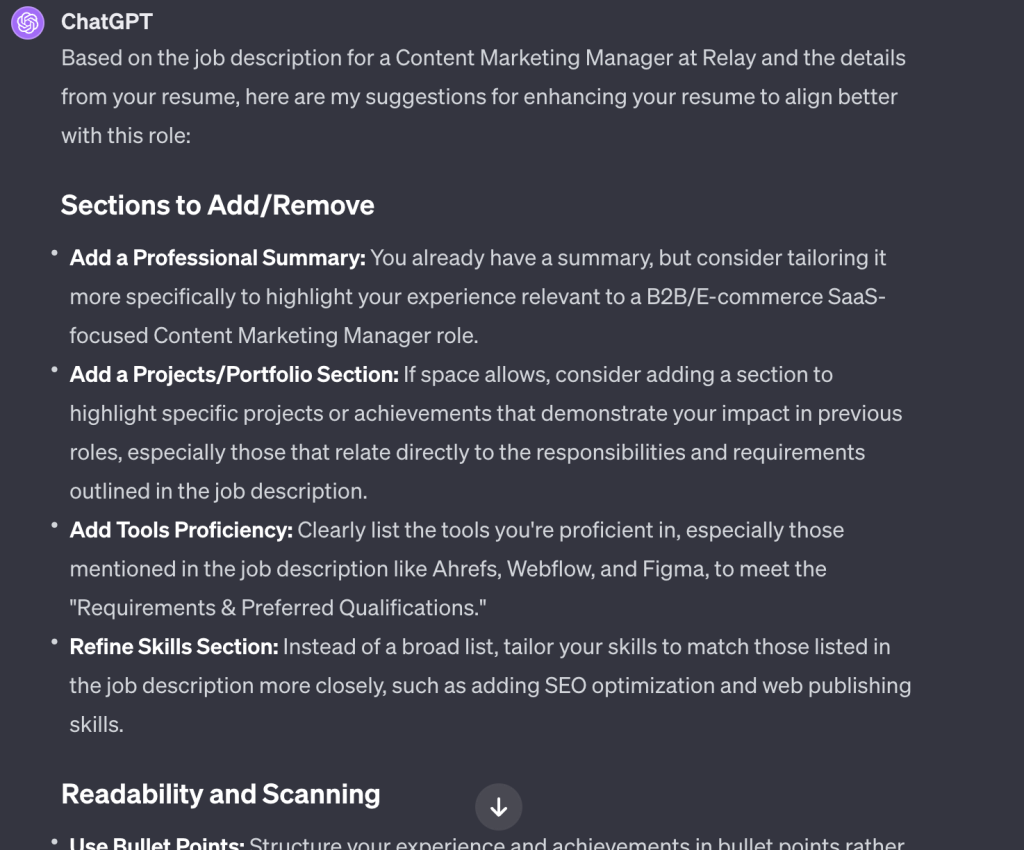
Task: Click the bullet dot beside Refine Skills Section
Action: click(54, 644)
